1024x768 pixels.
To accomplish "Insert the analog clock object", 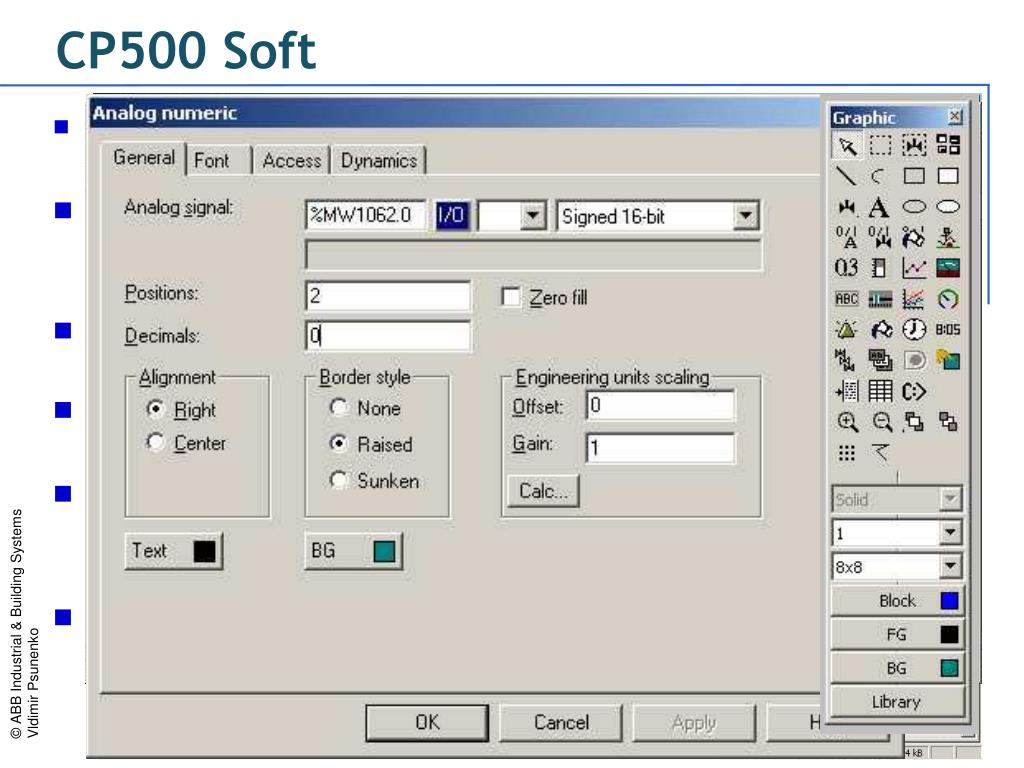I will [914, 329].
